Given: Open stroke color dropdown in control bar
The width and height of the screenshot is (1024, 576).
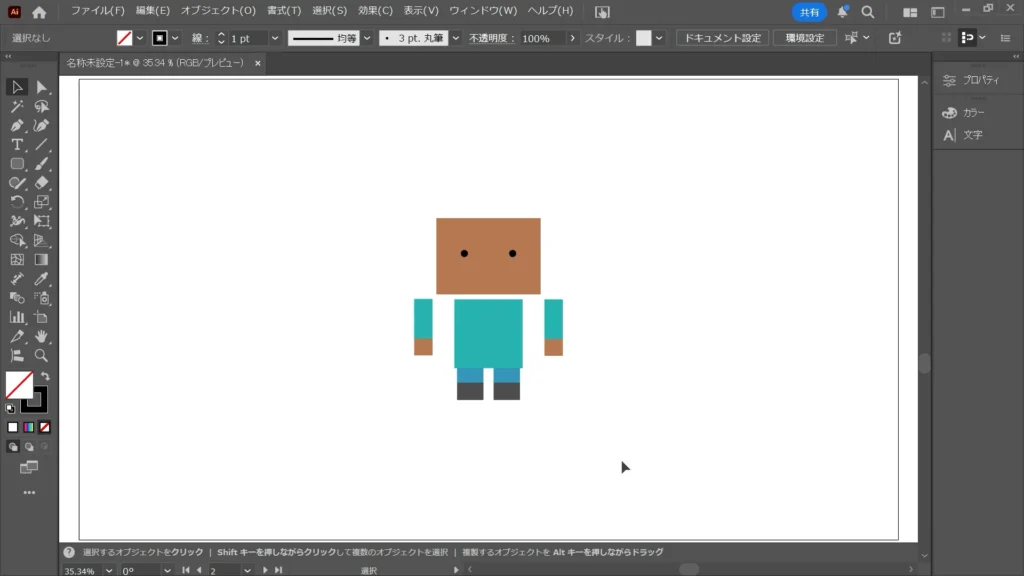Looking at the screenshot, I should (175, 38).
